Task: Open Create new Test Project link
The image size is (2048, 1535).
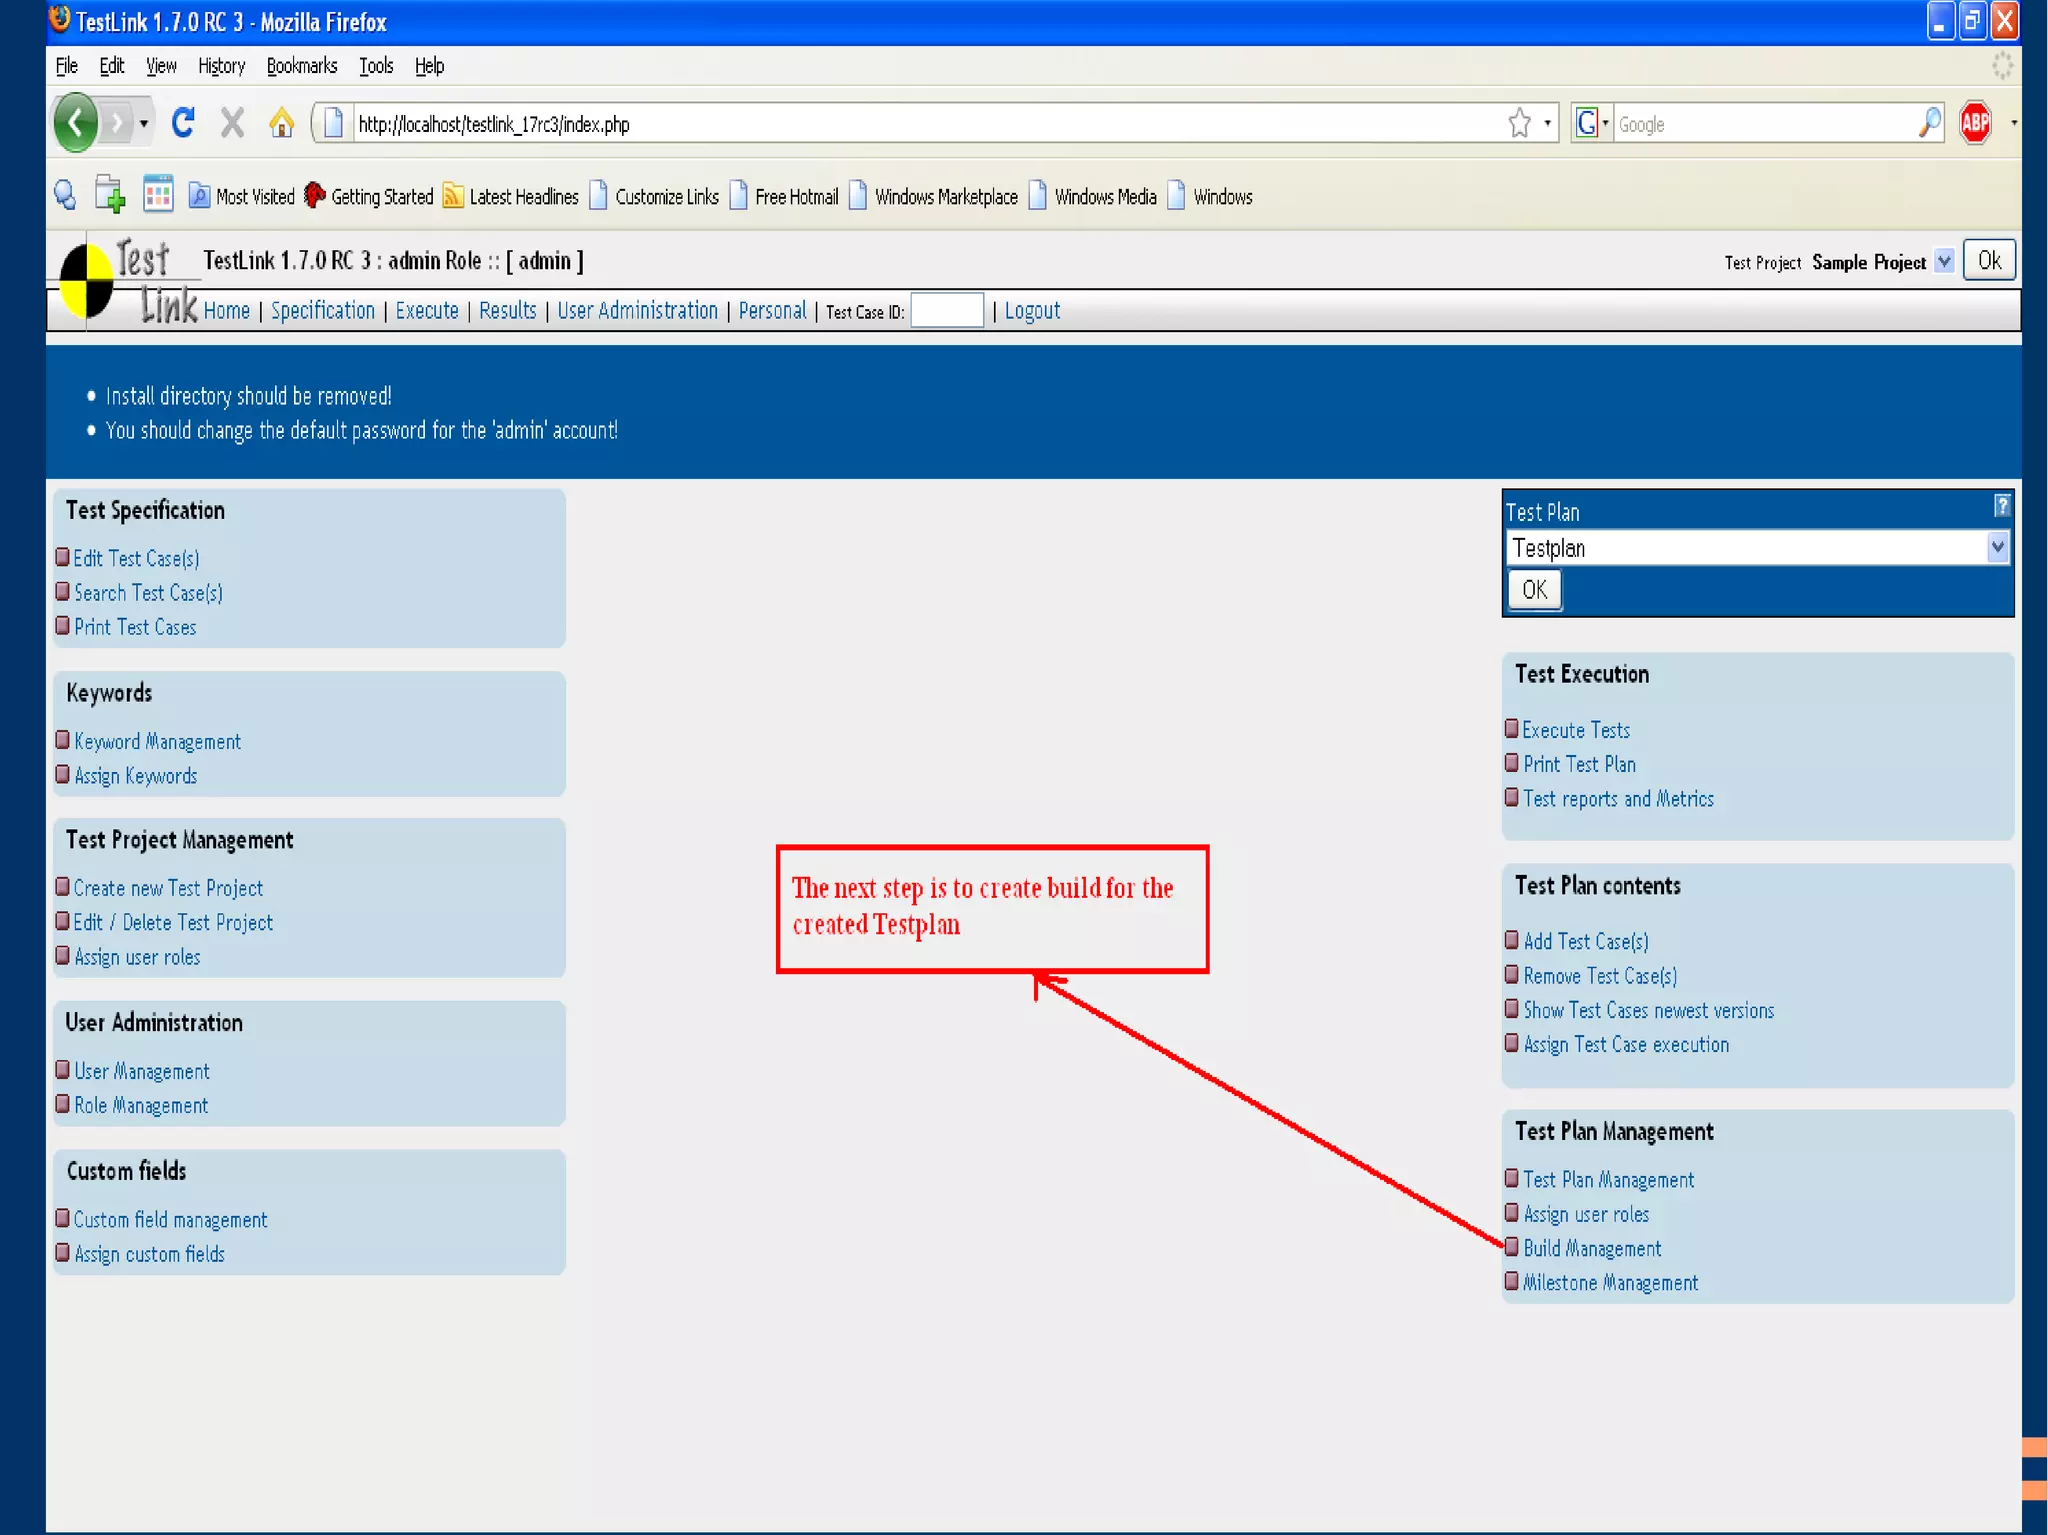Action: (168, 888)
